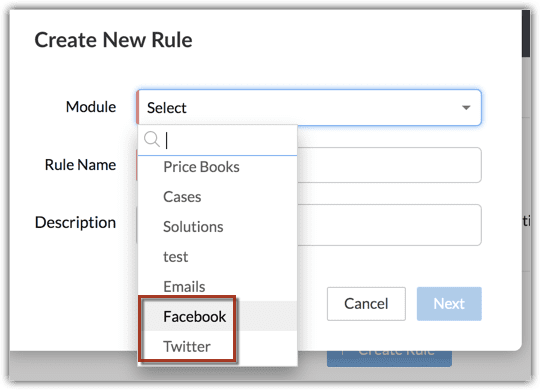Select Emails from the dropdown list

coord(217,287)
